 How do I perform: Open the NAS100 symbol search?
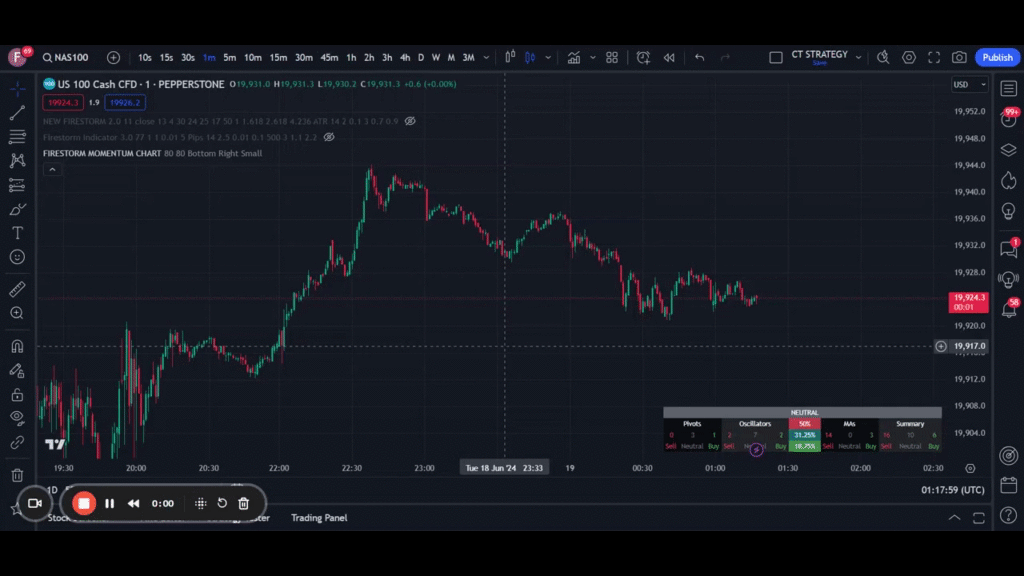tap(65, 57)
